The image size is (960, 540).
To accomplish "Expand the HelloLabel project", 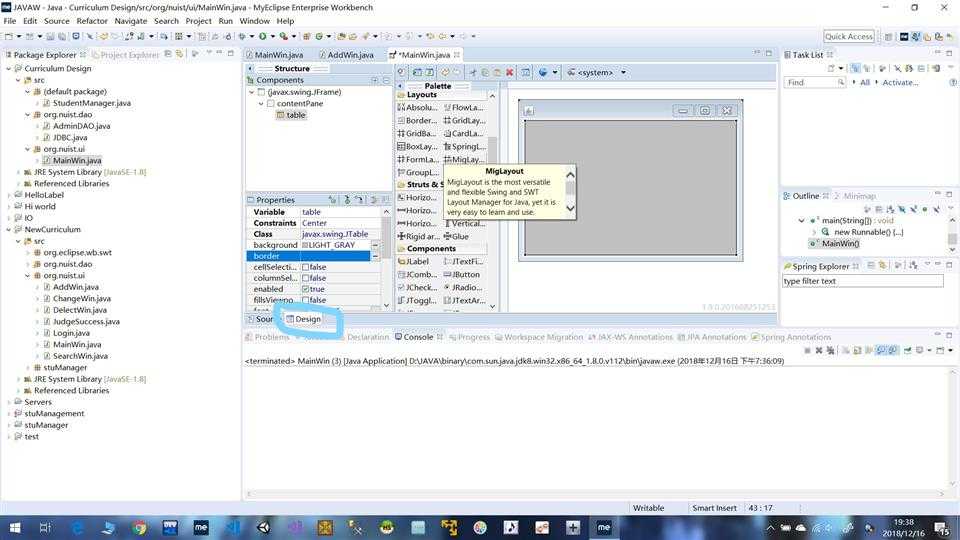I will [x=9, y=195].
